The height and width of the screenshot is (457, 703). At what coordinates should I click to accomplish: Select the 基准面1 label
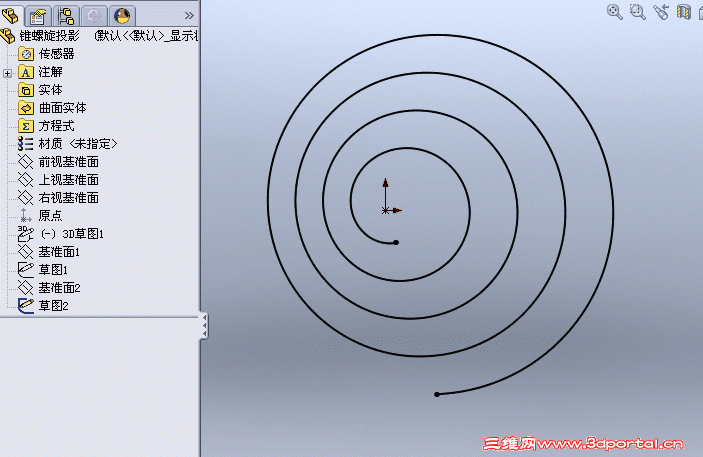59,252
